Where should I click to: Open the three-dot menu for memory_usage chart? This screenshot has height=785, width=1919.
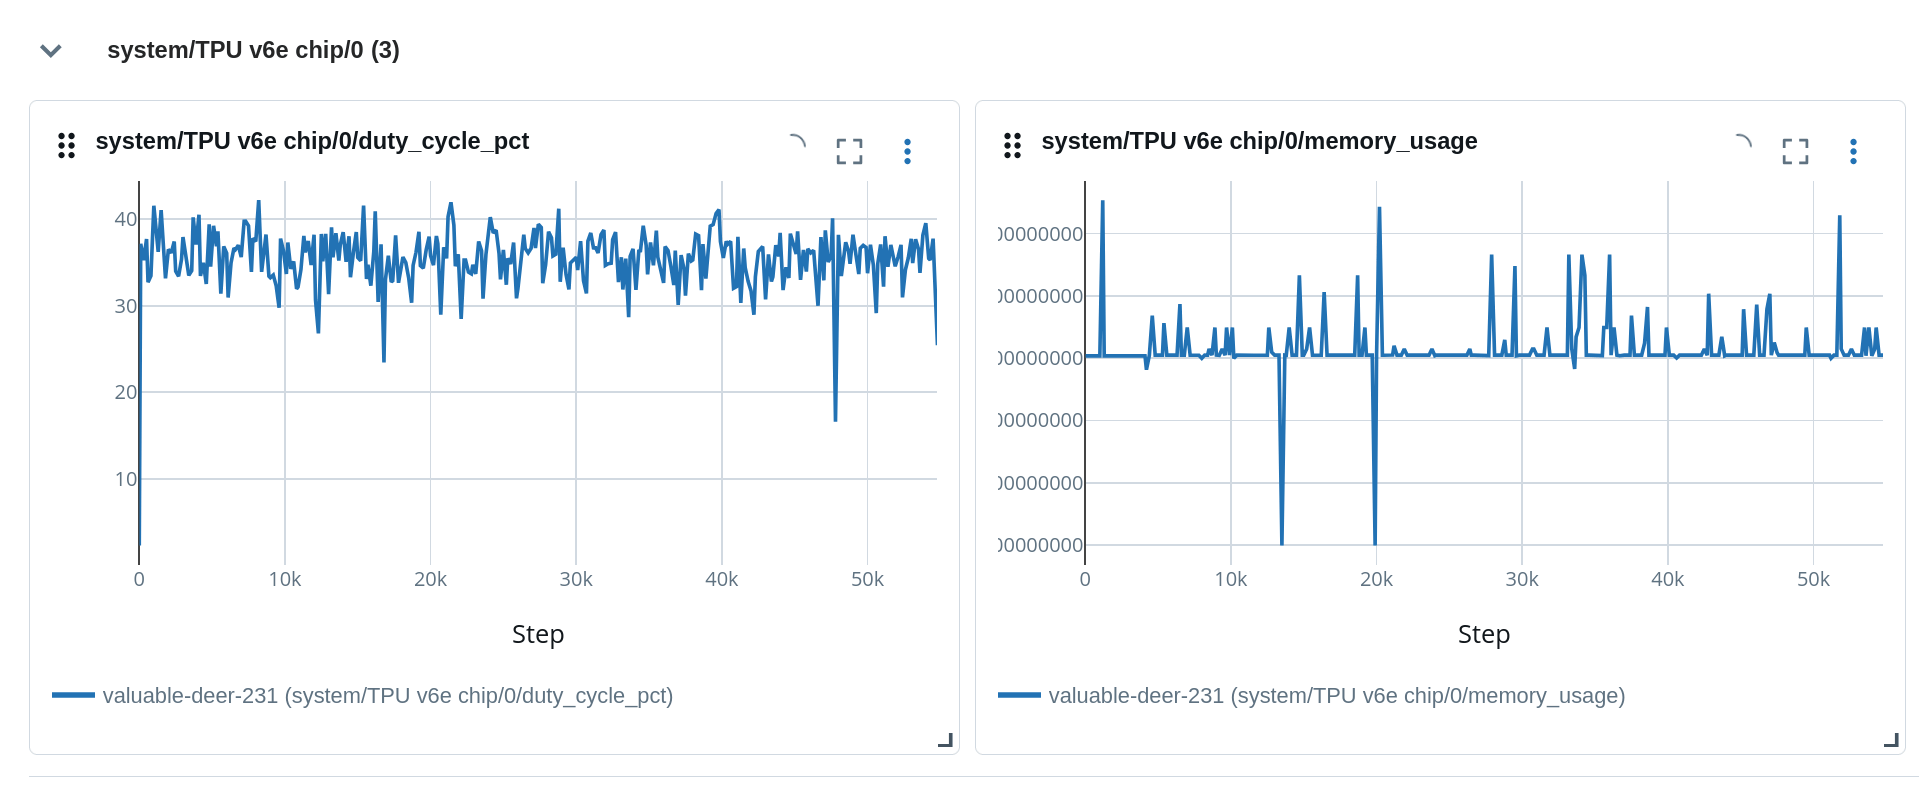(1853, 151)
